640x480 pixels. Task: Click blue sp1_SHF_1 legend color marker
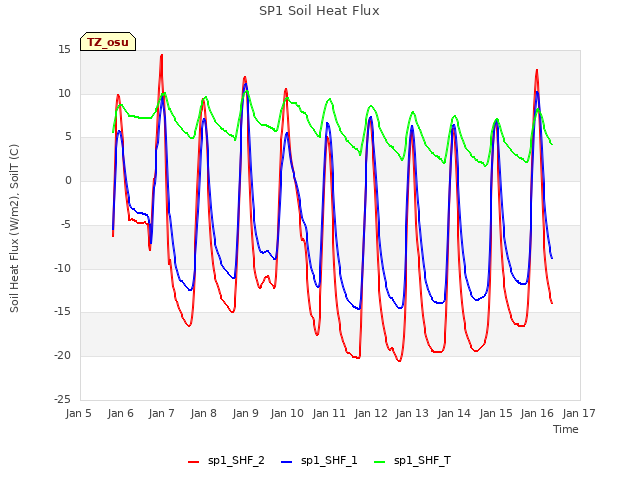point(287,462)
